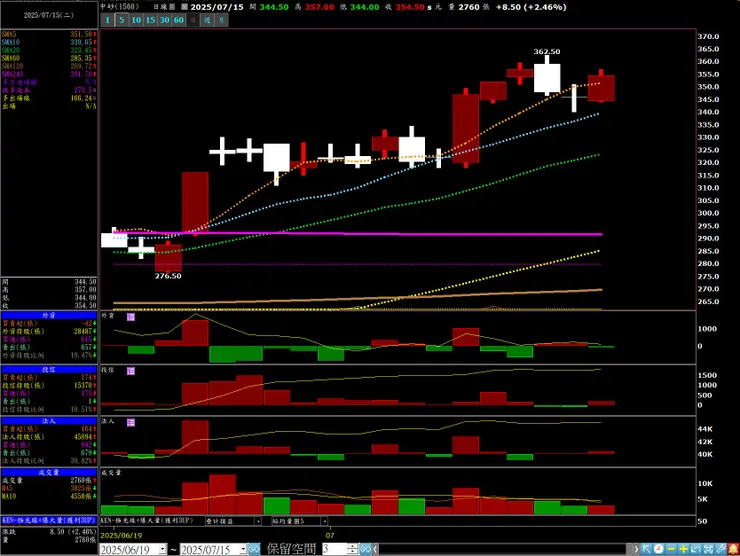Zoom in with the yellow plus icon
This screenshot has width=740, height=556.
click(683, 549)
